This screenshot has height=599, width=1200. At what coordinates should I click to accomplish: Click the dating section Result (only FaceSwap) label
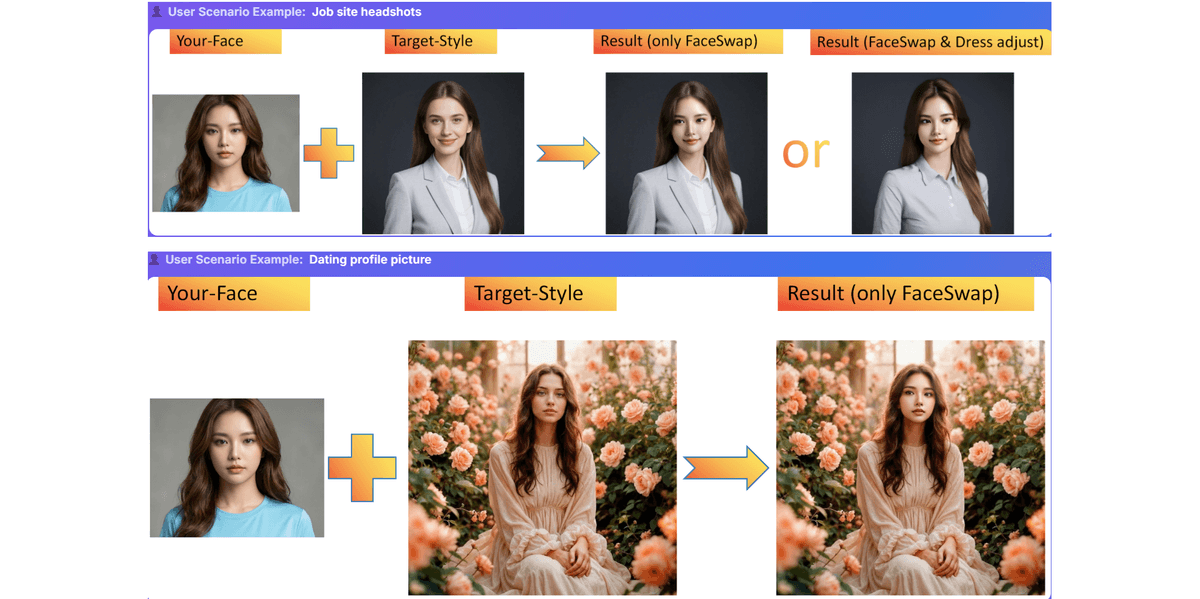(905, 293)
